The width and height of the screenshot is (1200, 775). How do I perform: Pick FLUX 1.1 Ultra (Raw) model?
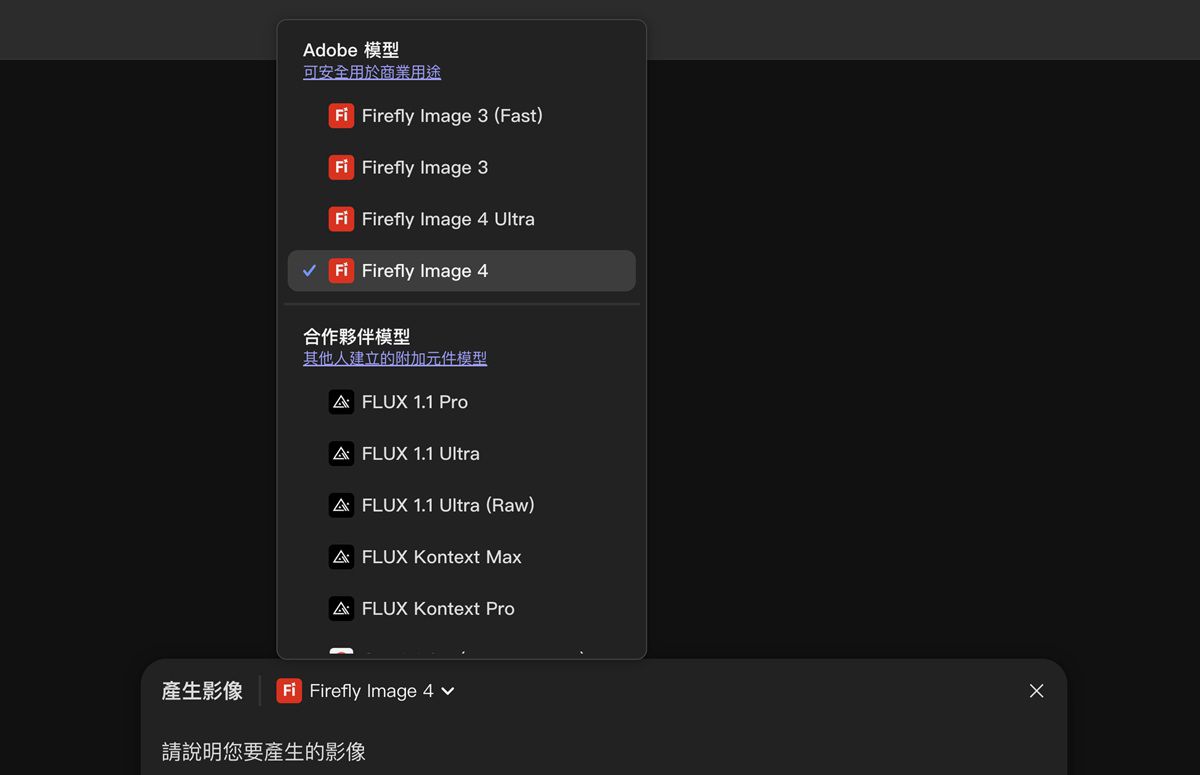pyautogui.click(x=448, y=505)
